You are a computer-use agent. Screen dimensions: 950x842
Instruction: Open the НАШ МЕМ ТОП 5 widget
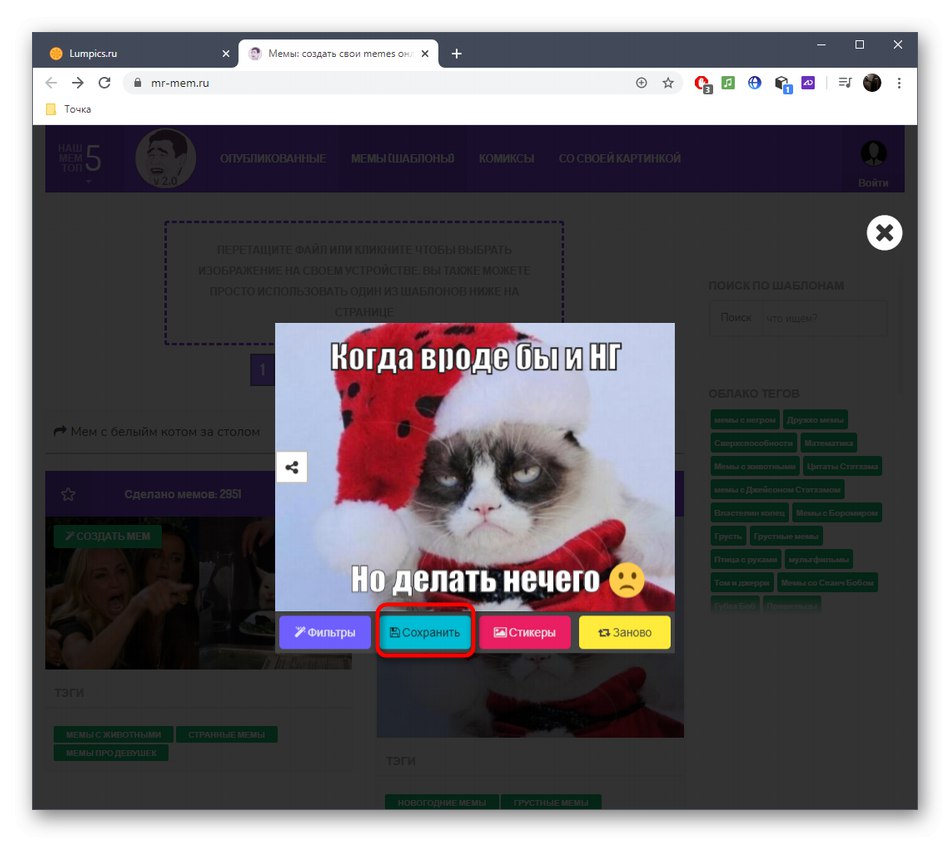pos(79,159)
